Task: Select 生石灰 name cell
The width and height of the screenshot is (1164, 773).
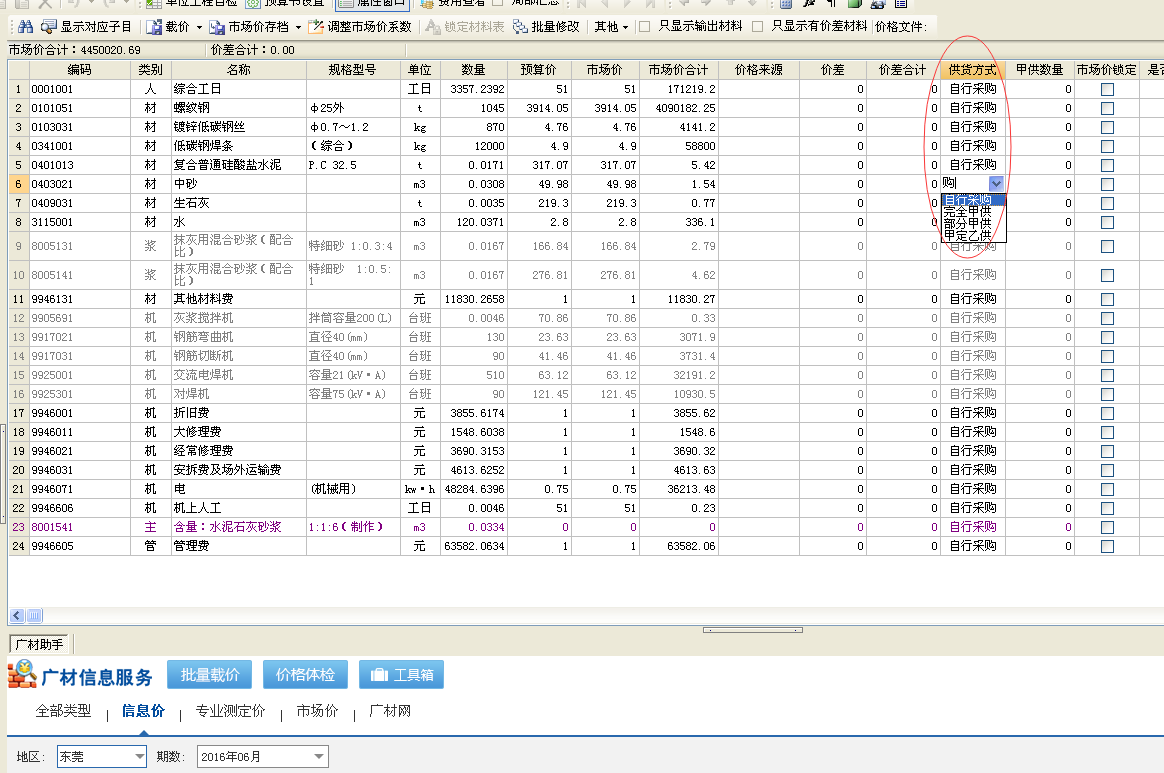Action: [238, 203]
